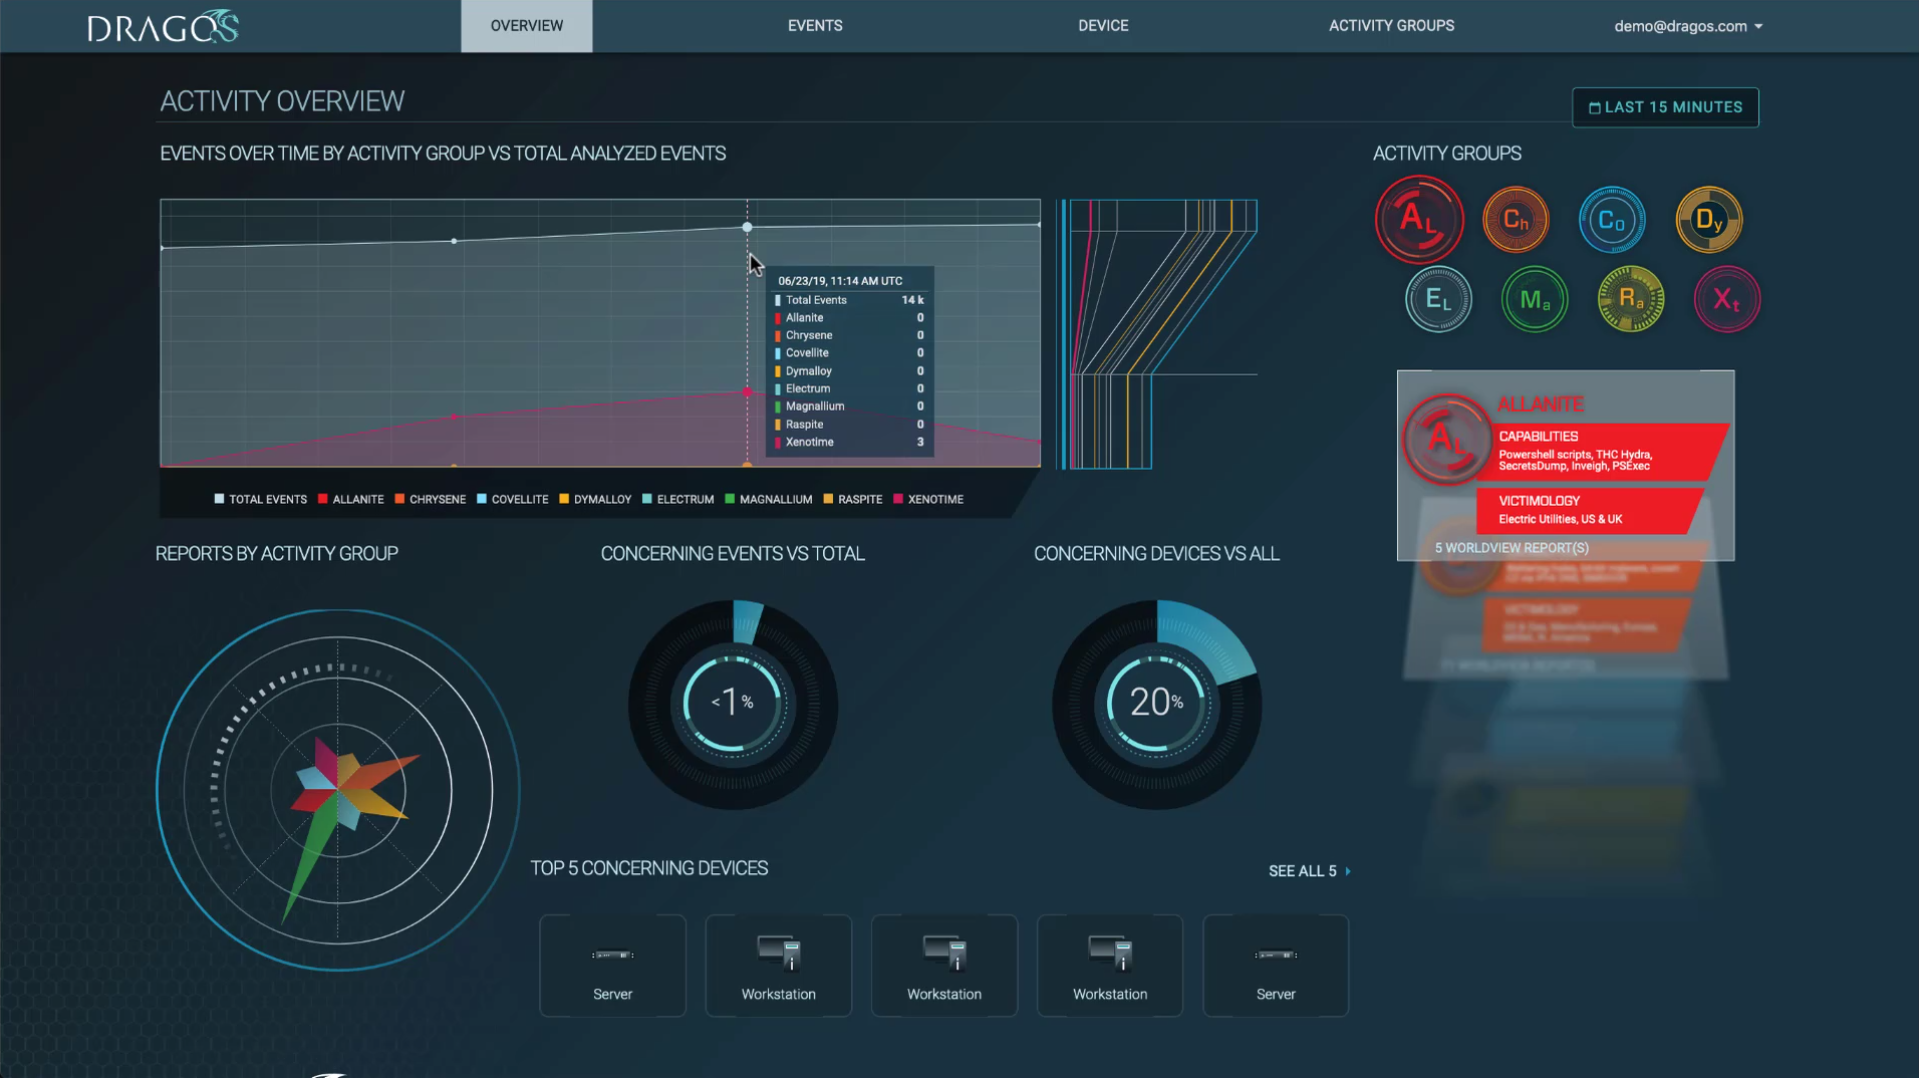Click the calendar icon in time range button

[1594, 108]
